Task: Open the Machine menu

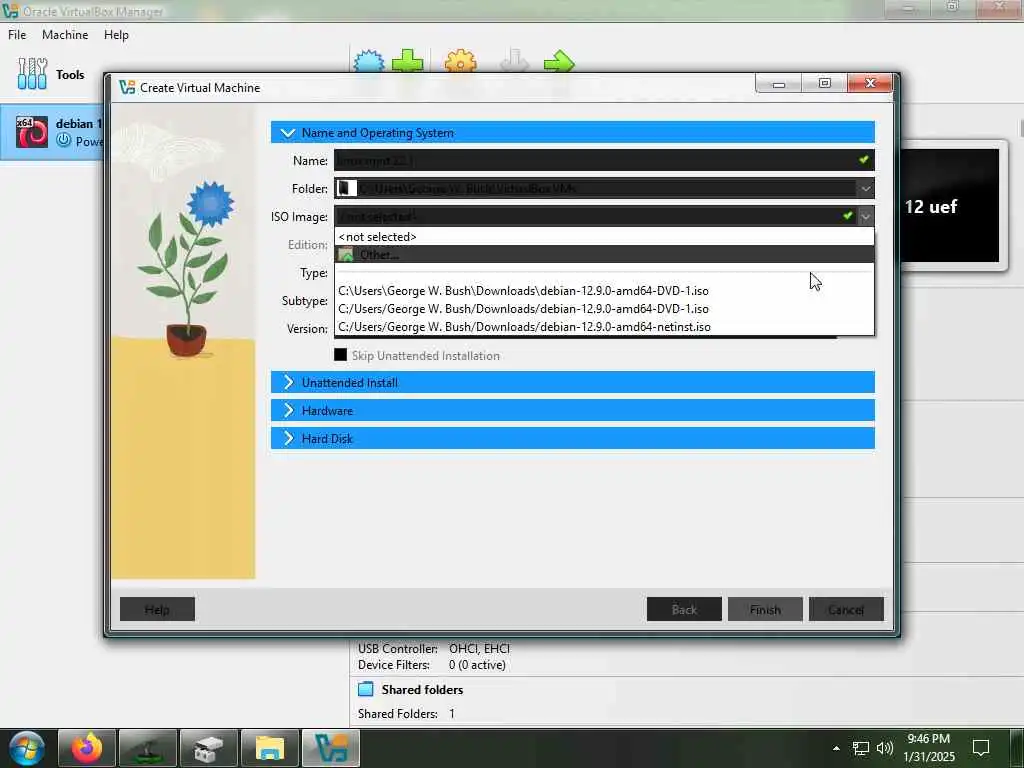Action: (65, 35)
